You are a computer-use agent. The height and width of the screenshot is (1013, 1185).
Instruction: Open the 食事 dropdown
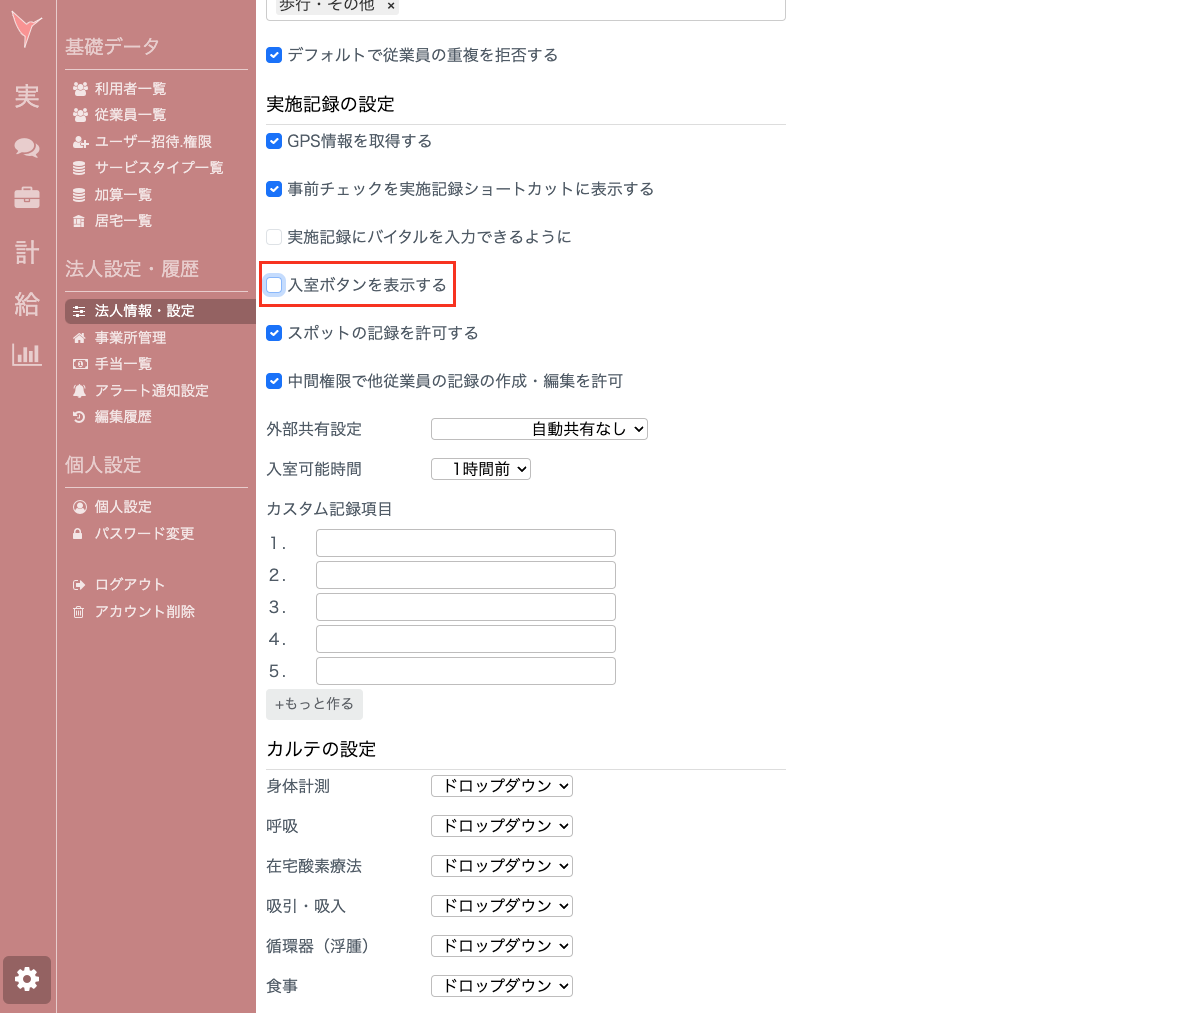pyautogui.click(x=501, y=985)
